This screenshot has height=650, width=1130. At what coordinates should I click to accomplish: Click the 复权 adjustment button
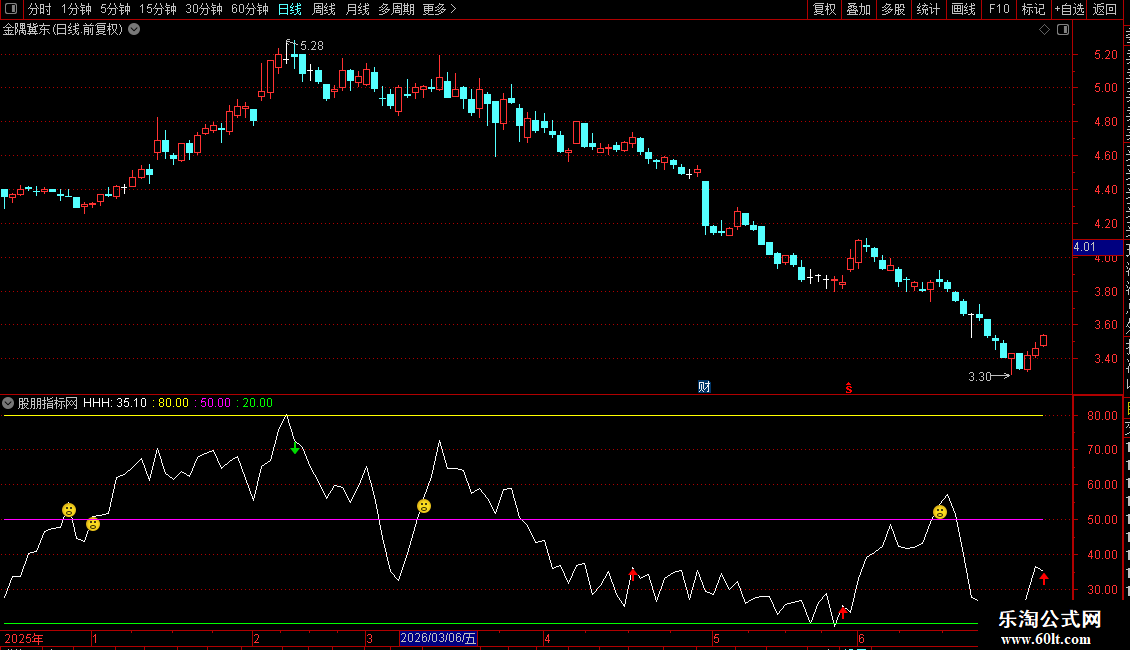[x=824, y=9]
